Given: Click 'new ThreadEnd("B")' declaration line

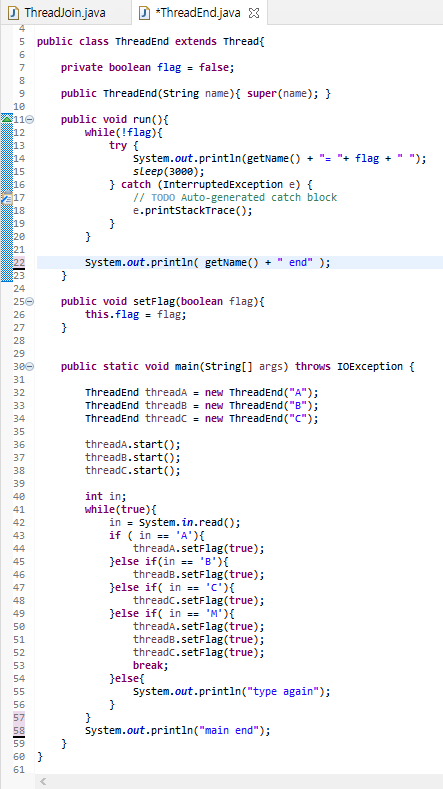Looking at the screenshot, I should [202, 406].
